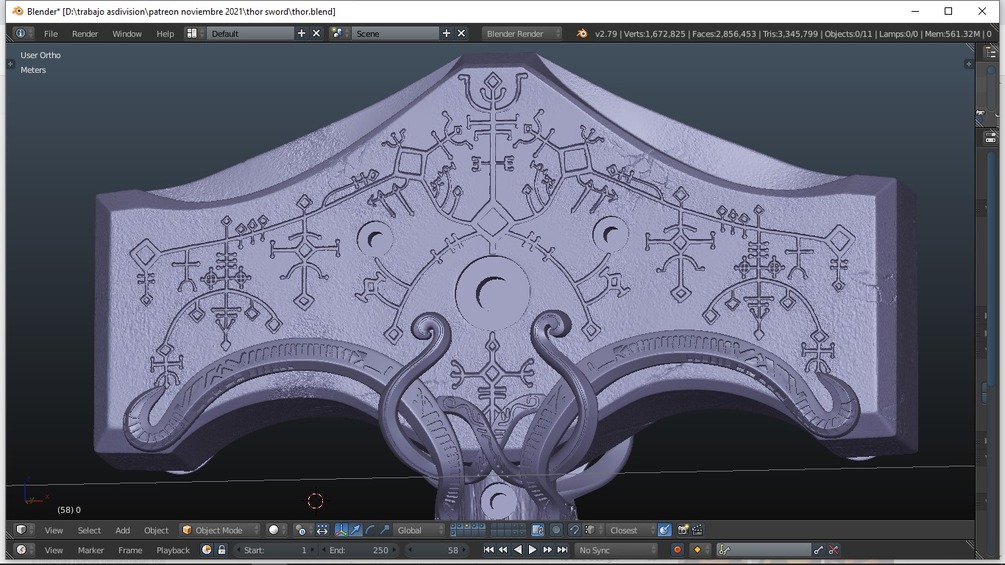Open the No Sync dropdown
Image resolution: width=1005 pixels, height=565 pixels.
[x=616, y=550]
